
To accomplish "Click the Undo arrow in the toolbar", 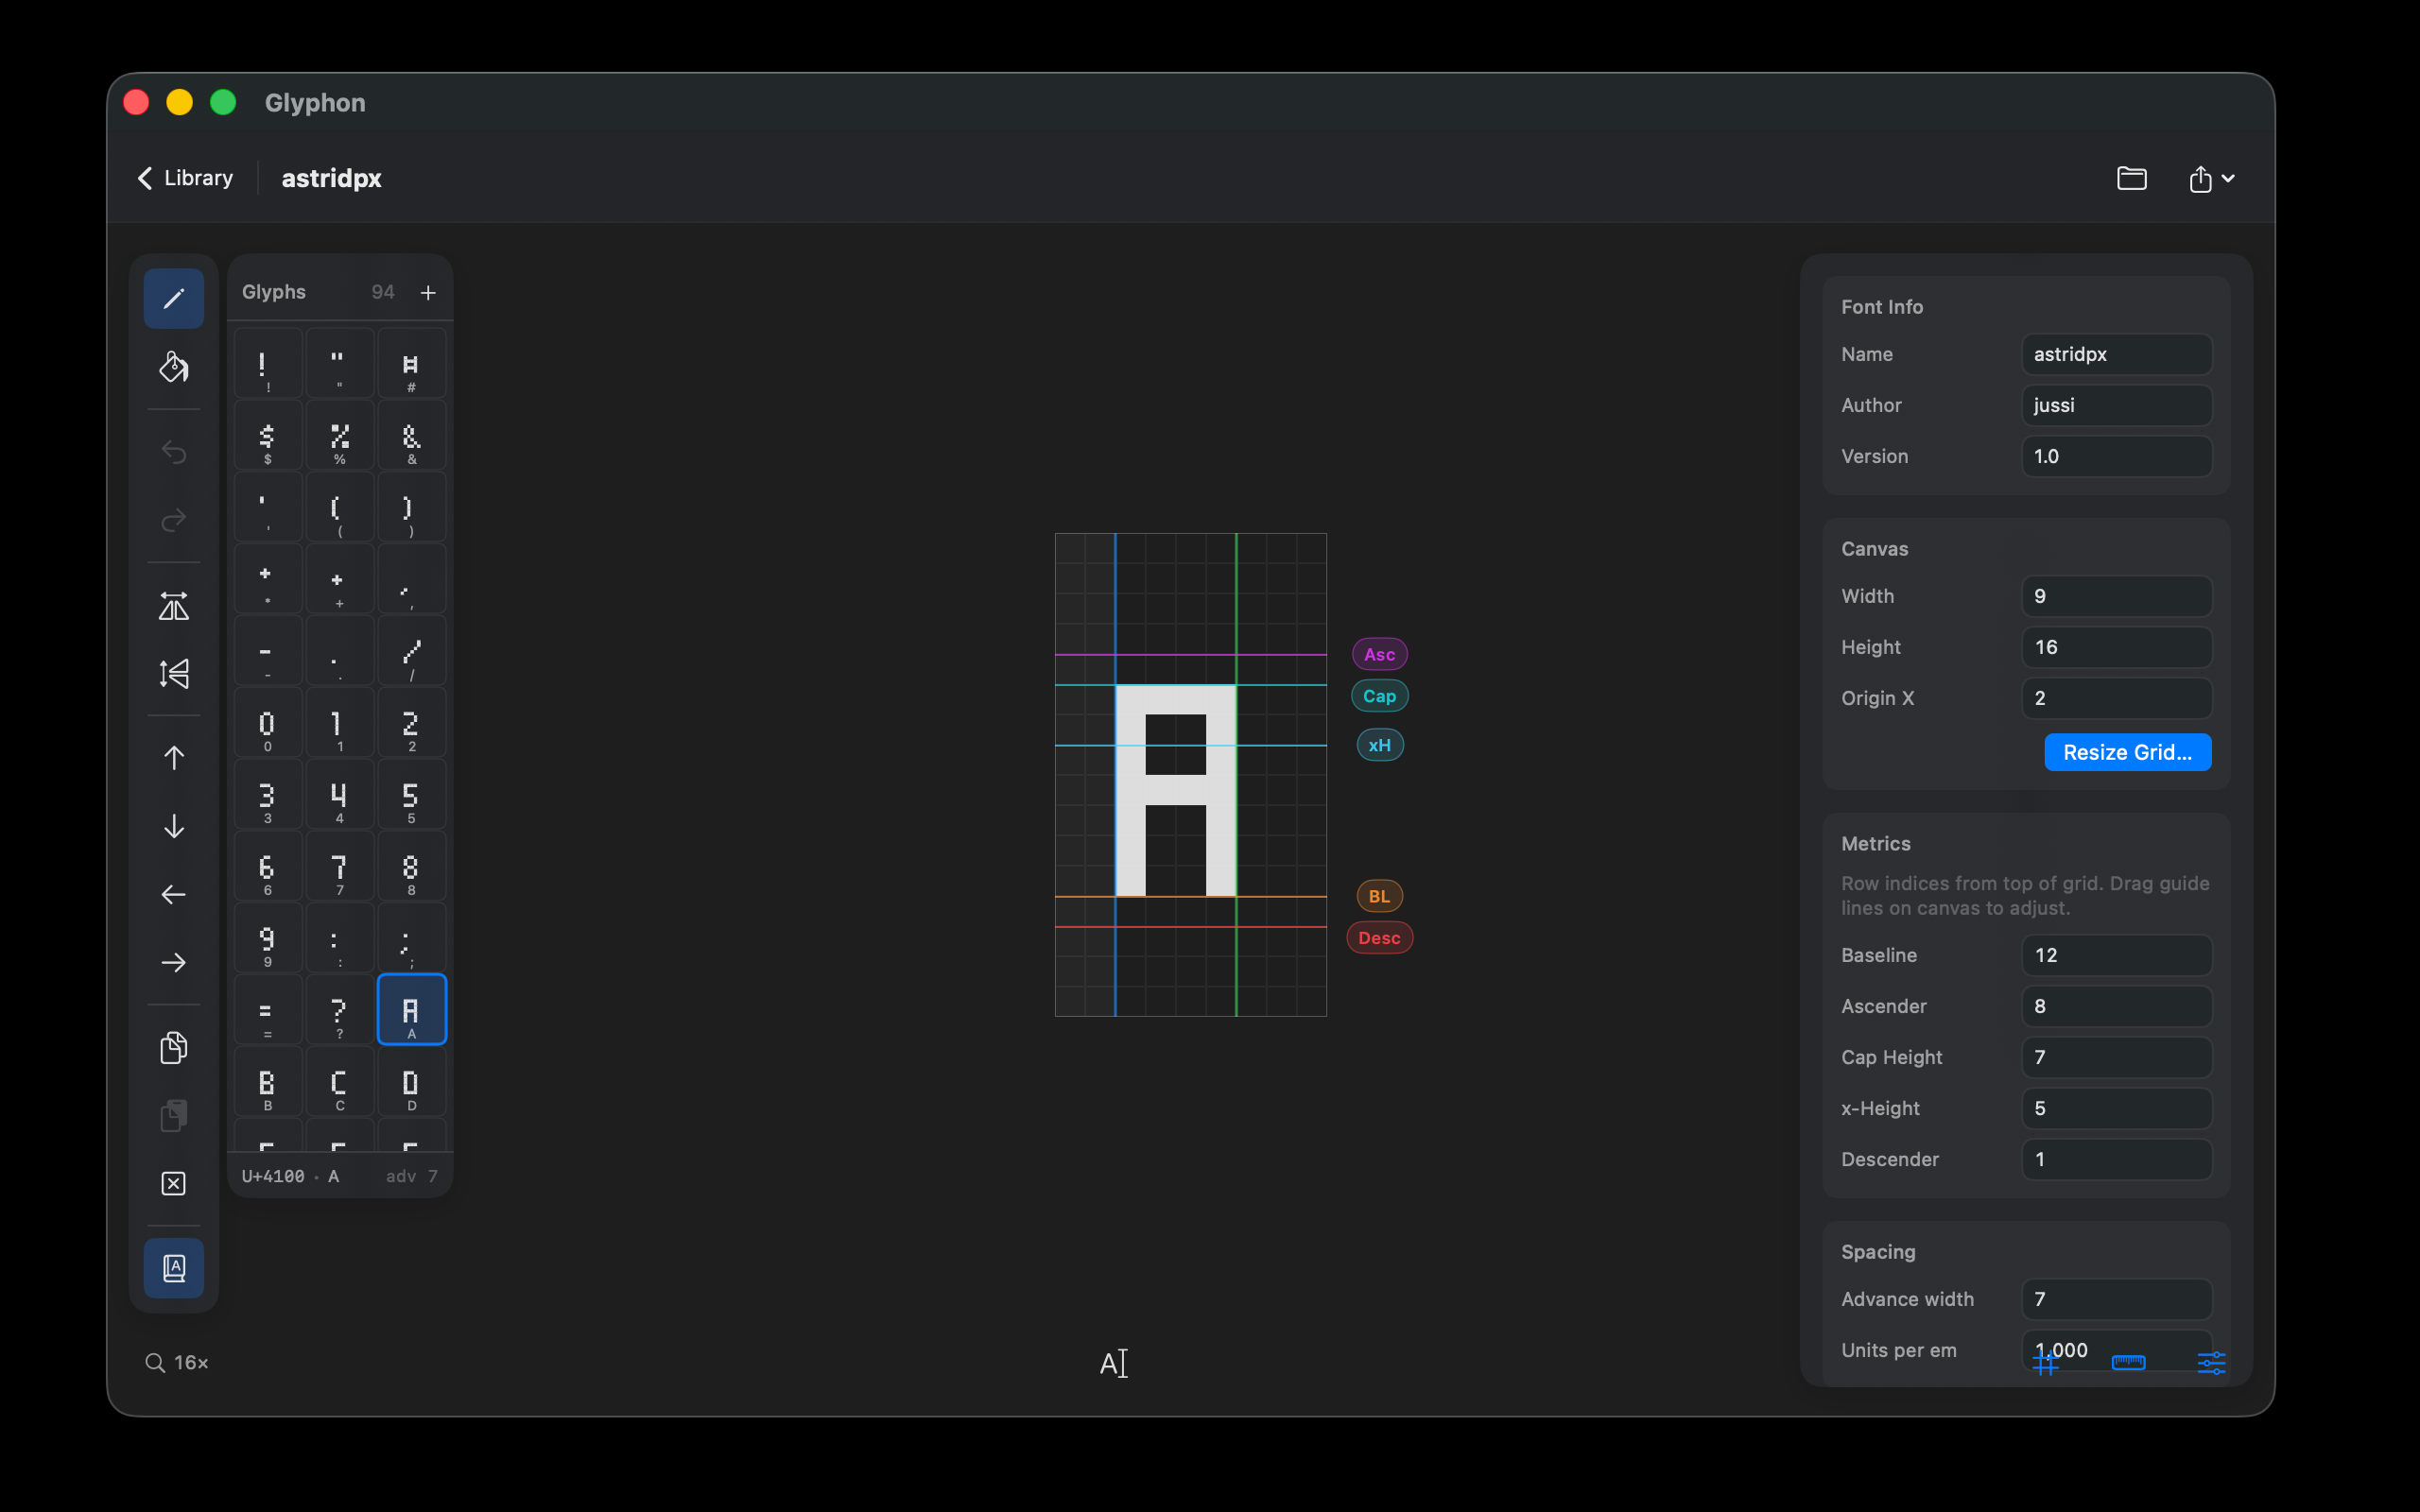I will [x=174, y=452].
